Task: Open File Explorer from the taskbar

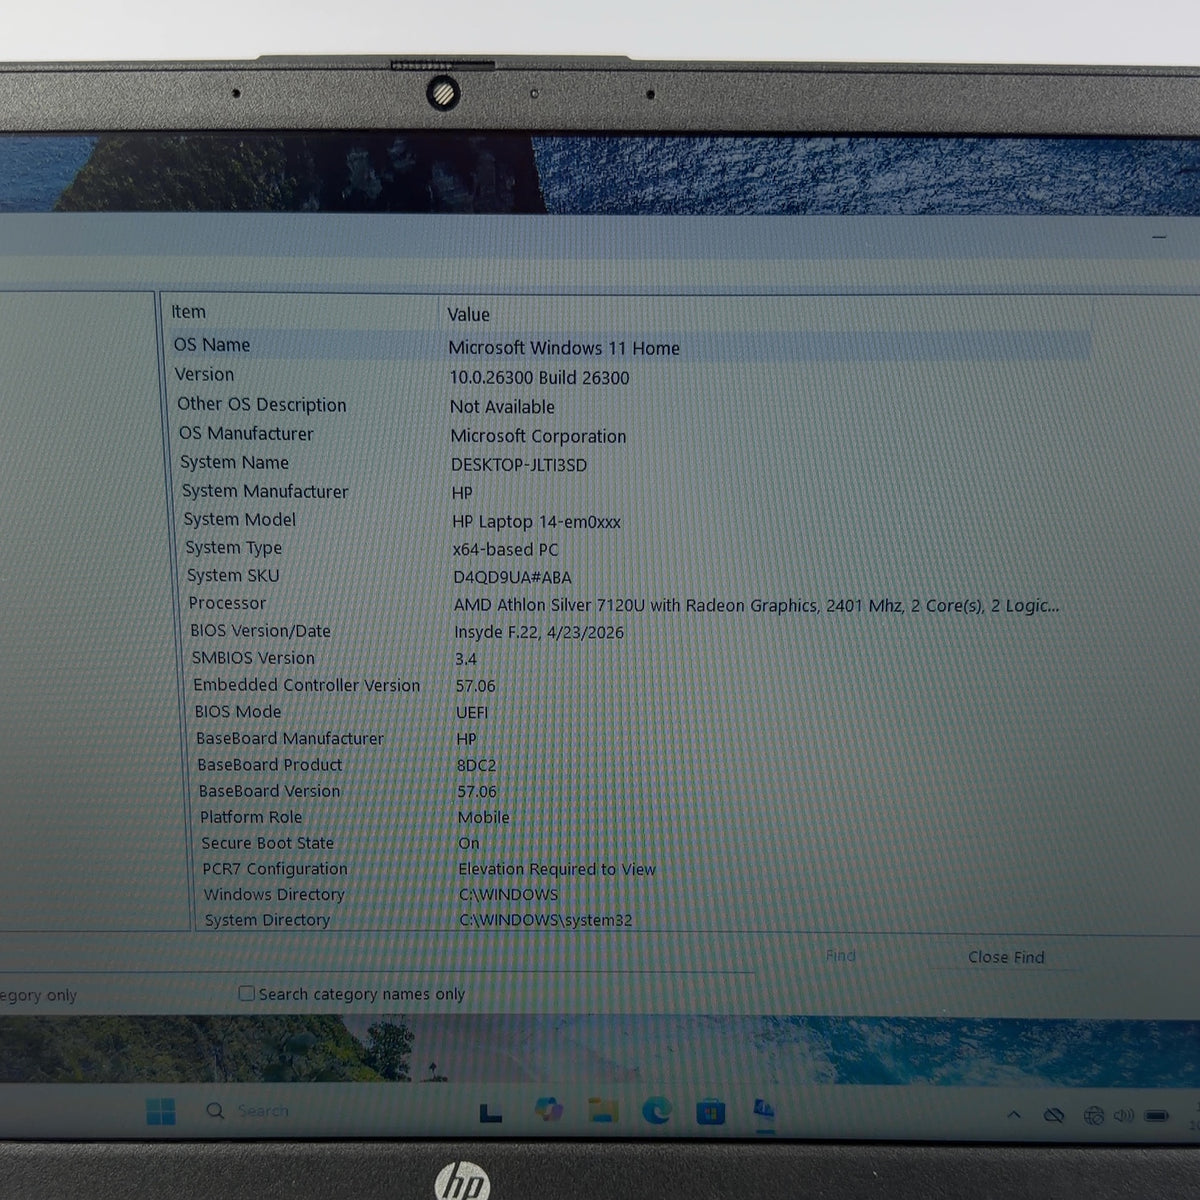Action: [x=602, y=1110]
